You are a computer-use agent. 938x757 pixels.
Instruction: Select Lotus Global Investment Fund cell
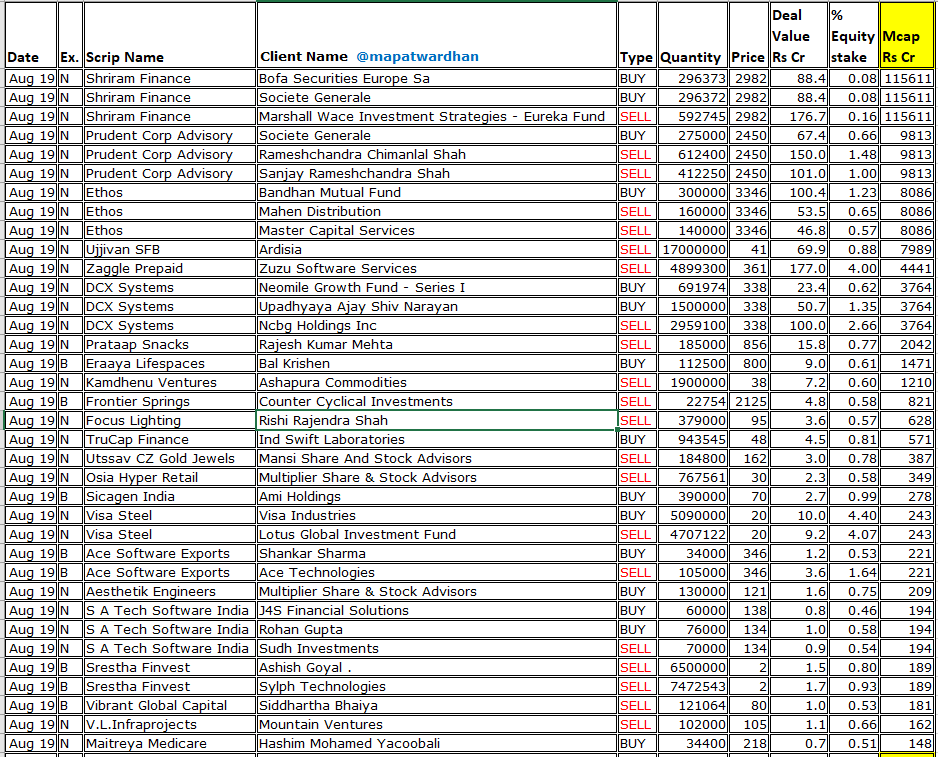(x=437, y=534)
